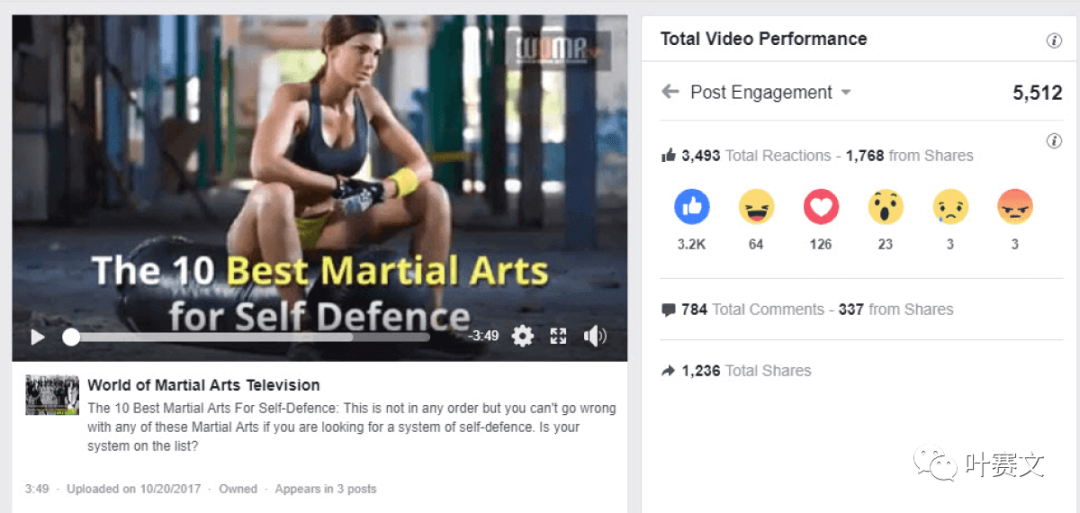
Task: Click the Love heart reaction icon
Action: tap(821, 207)
